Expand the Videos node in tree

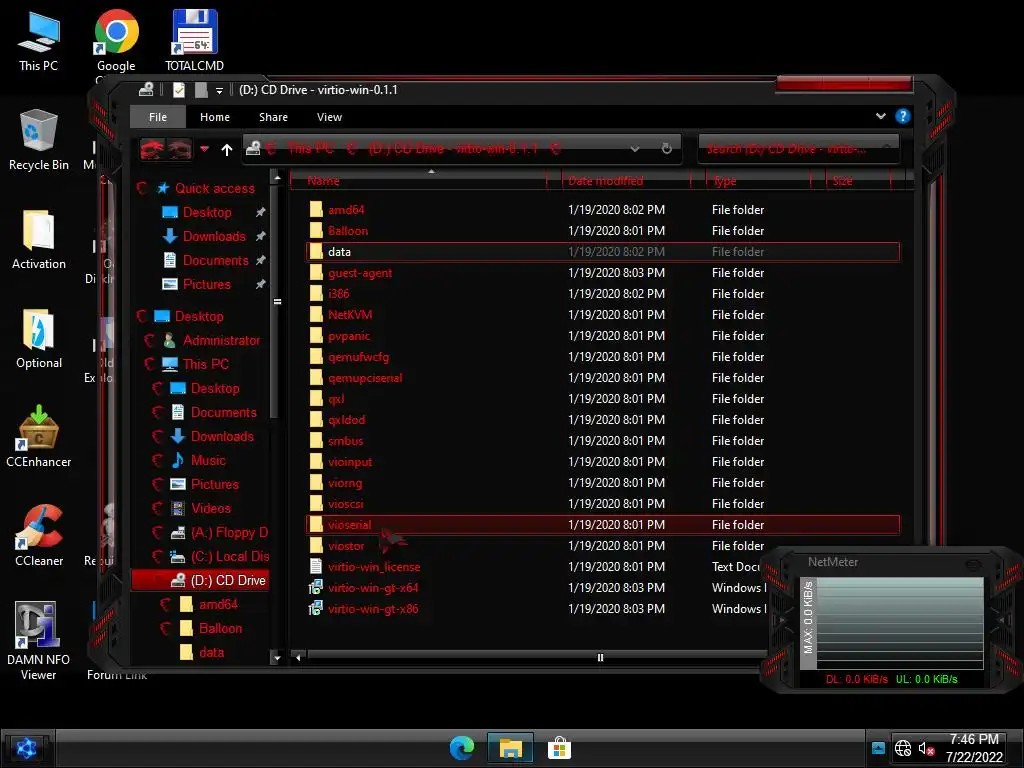pyautogui.click(x=157, y=508)
